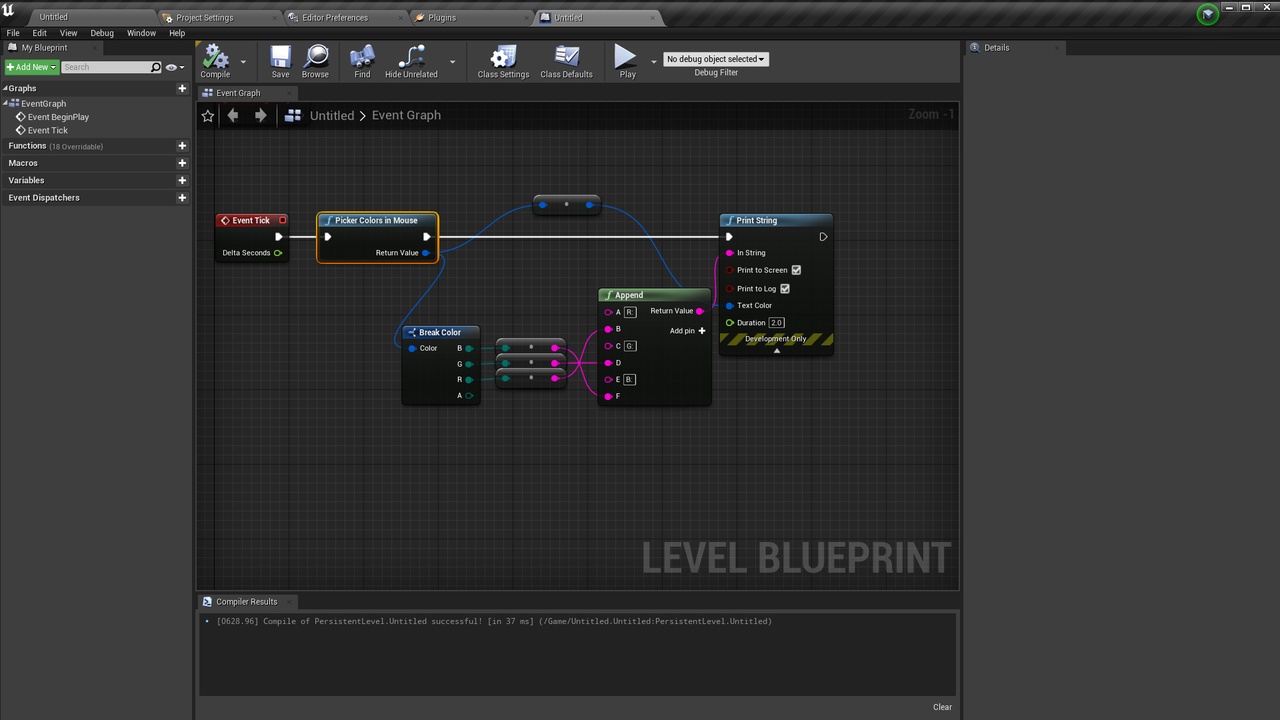Click the Add pin plus on Append node
The height and width of the screenshot is (720, 1280).
tap(702, 331)
